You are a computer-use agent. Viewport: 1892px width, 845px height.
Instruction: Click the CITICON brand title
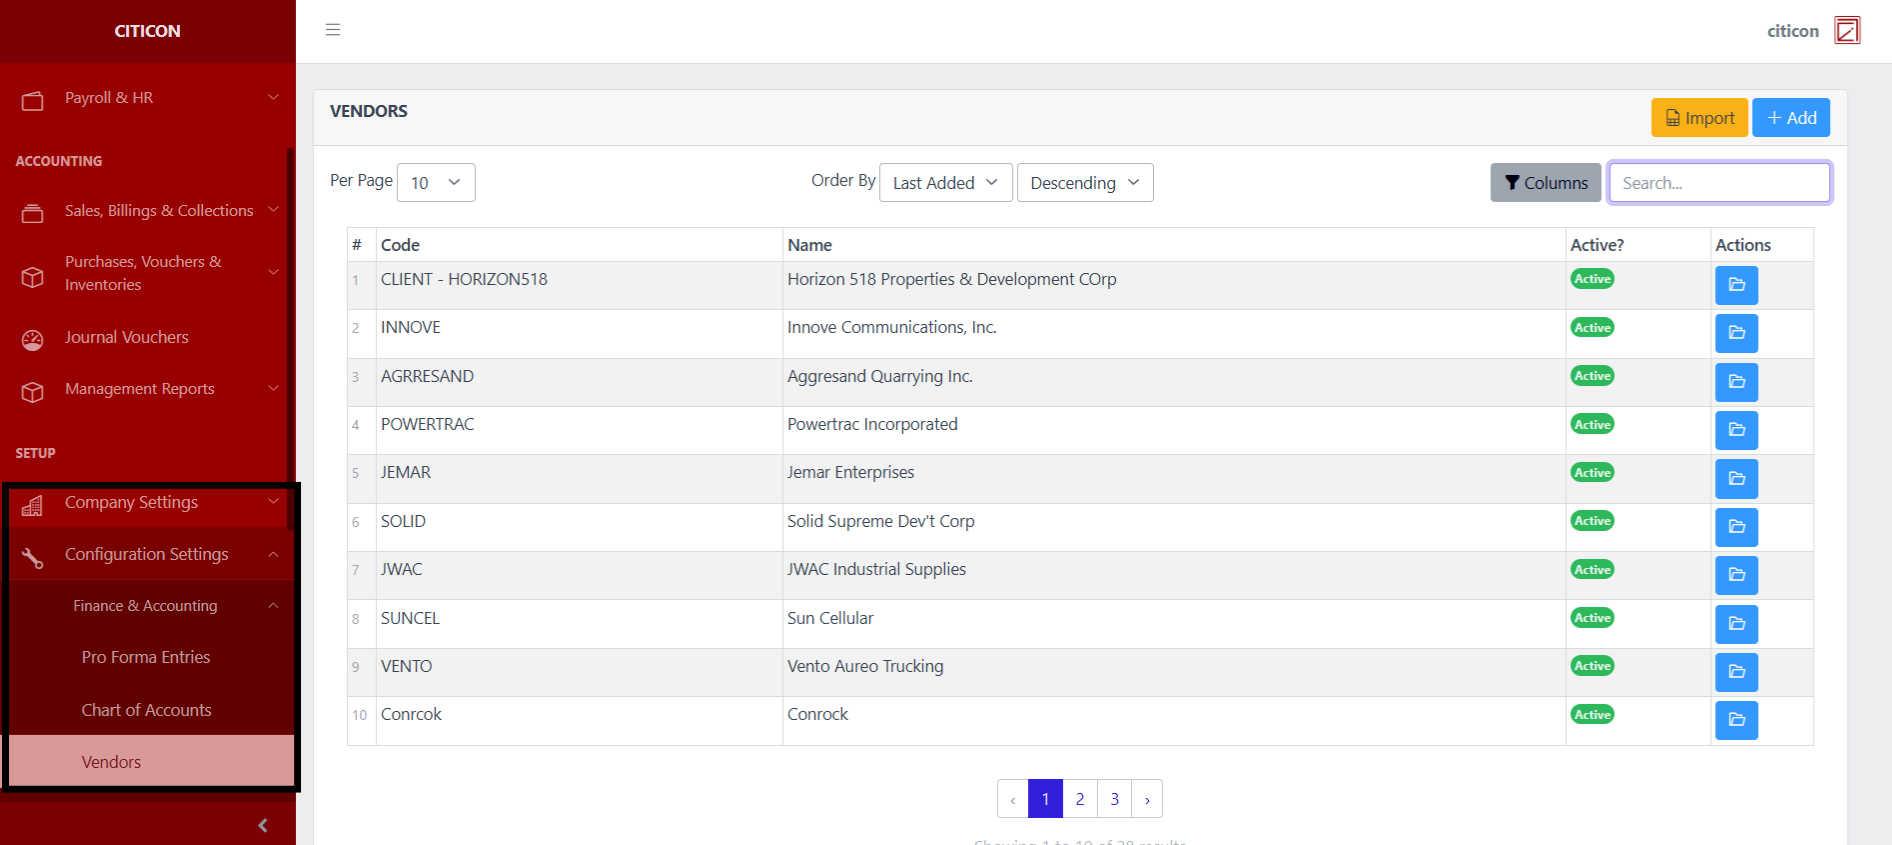point(148,31)
